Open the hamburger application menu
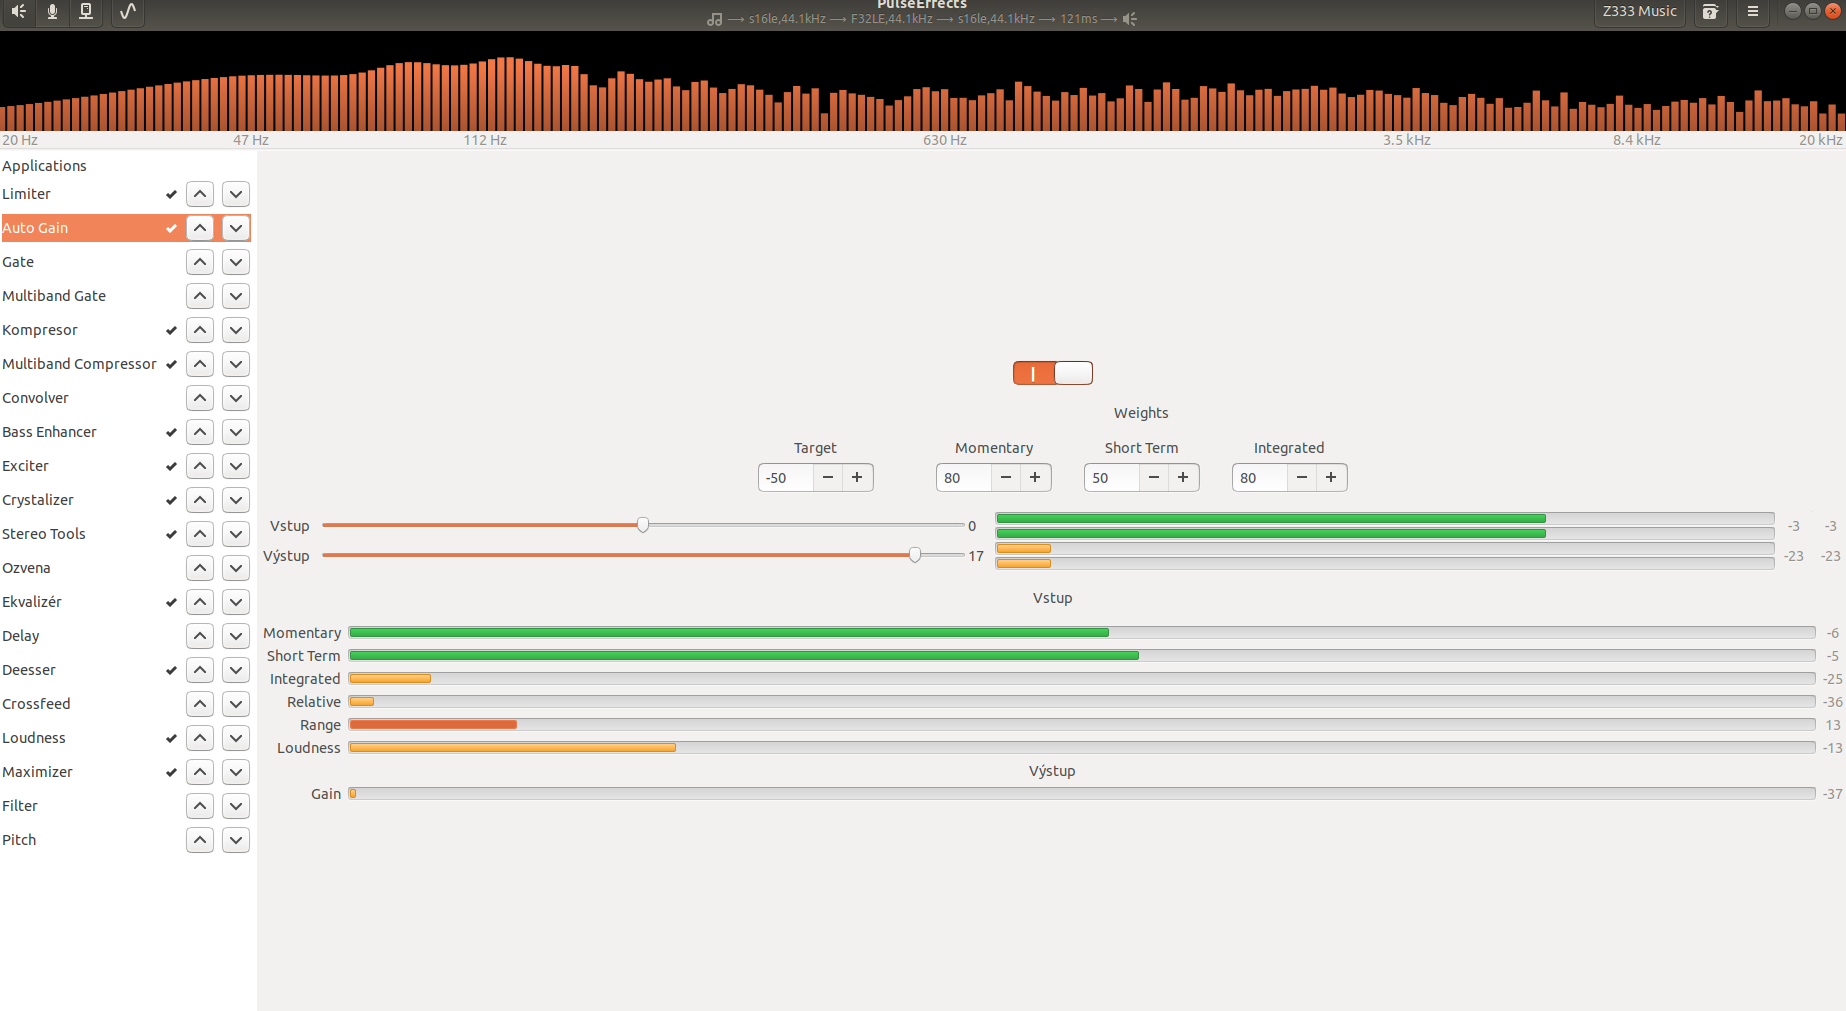Viewport: 1846px width, 1011px height. coord(1753,12)
